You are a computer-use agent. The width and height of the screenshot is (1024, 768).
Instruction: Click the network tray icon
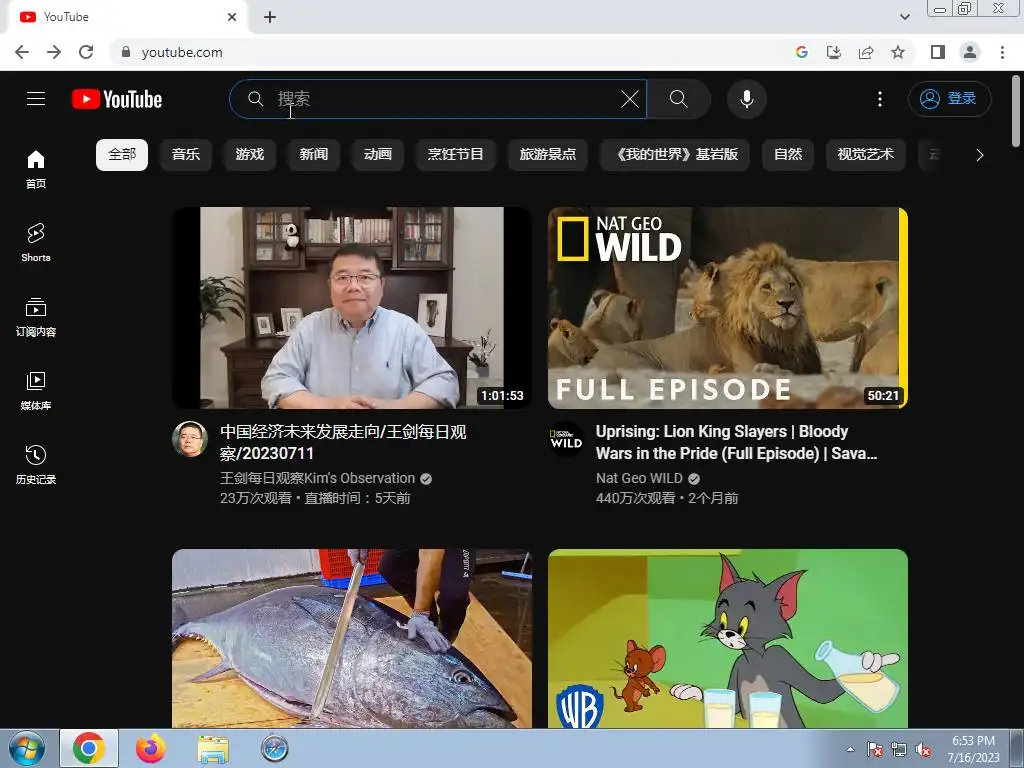899,750
